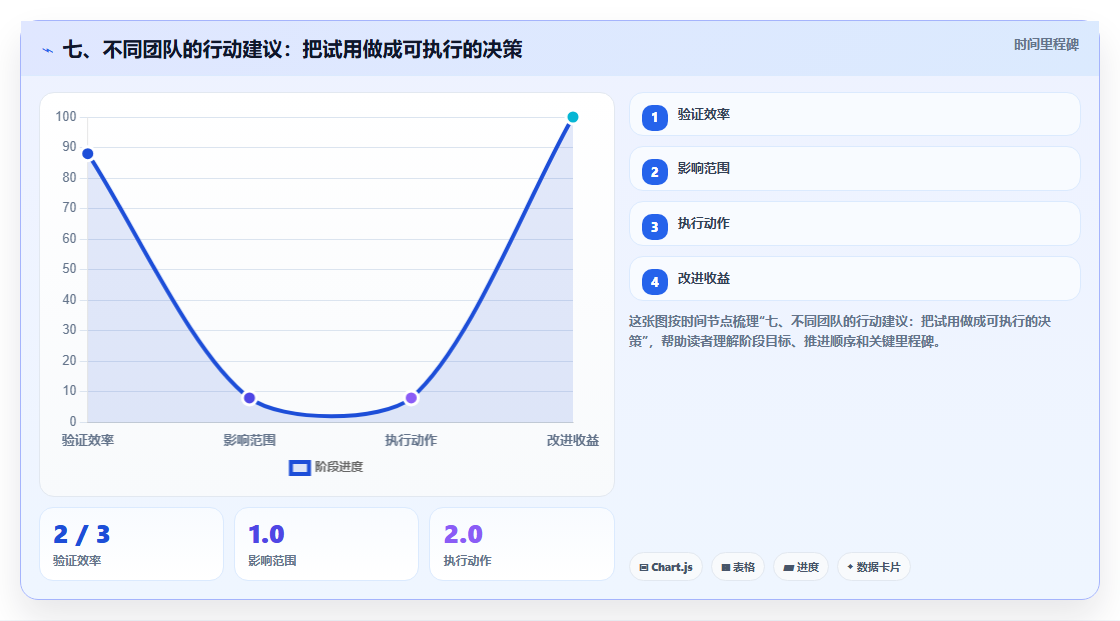This screenshot has width=1120, height=621.
Task: Open the 改进收益 milestone row
Action: [x=854, y=279]
